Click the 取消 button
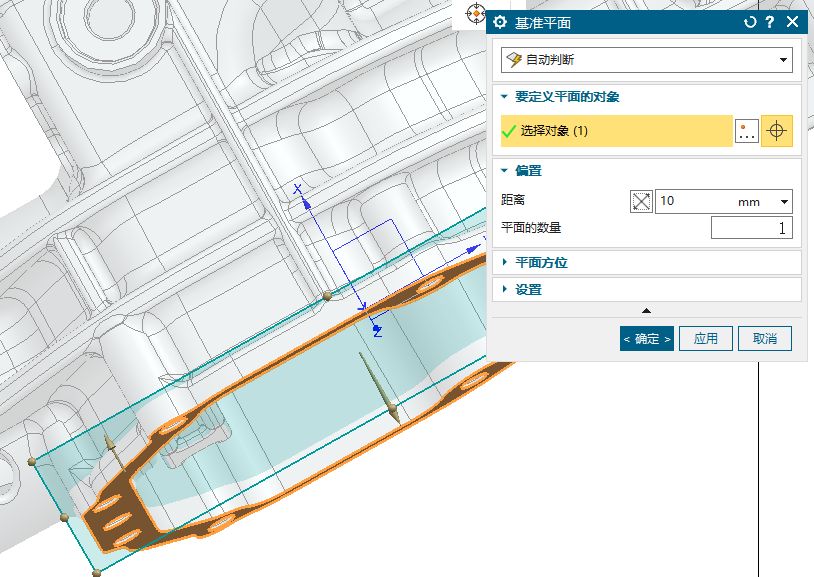 (765, 339)
